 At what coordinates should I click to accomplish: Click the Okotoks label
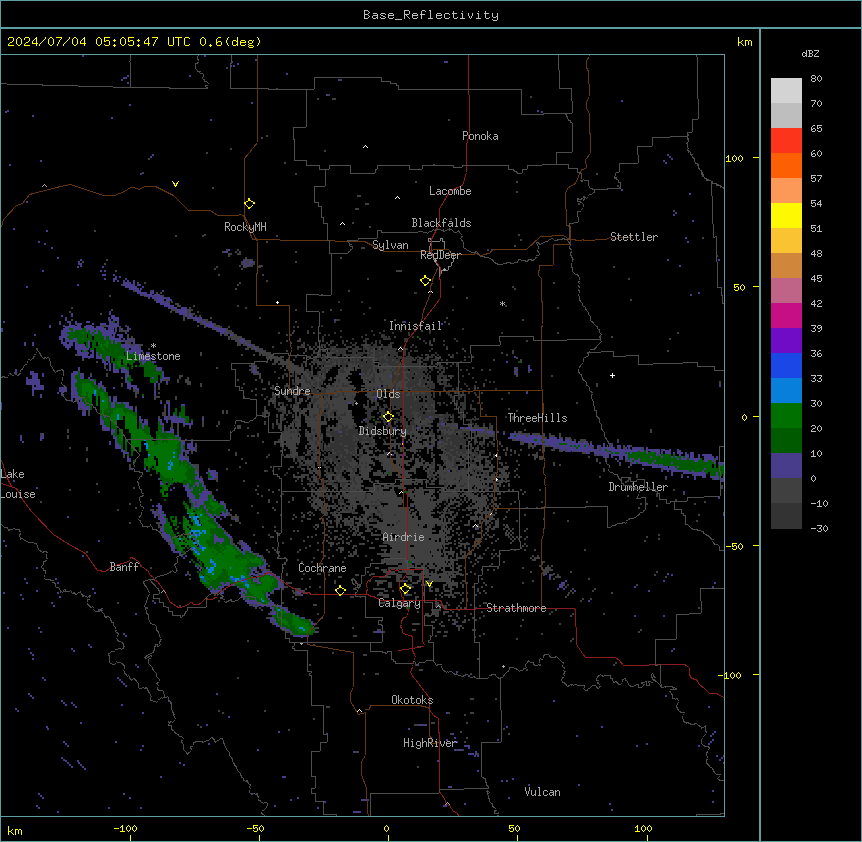[412, 700]
